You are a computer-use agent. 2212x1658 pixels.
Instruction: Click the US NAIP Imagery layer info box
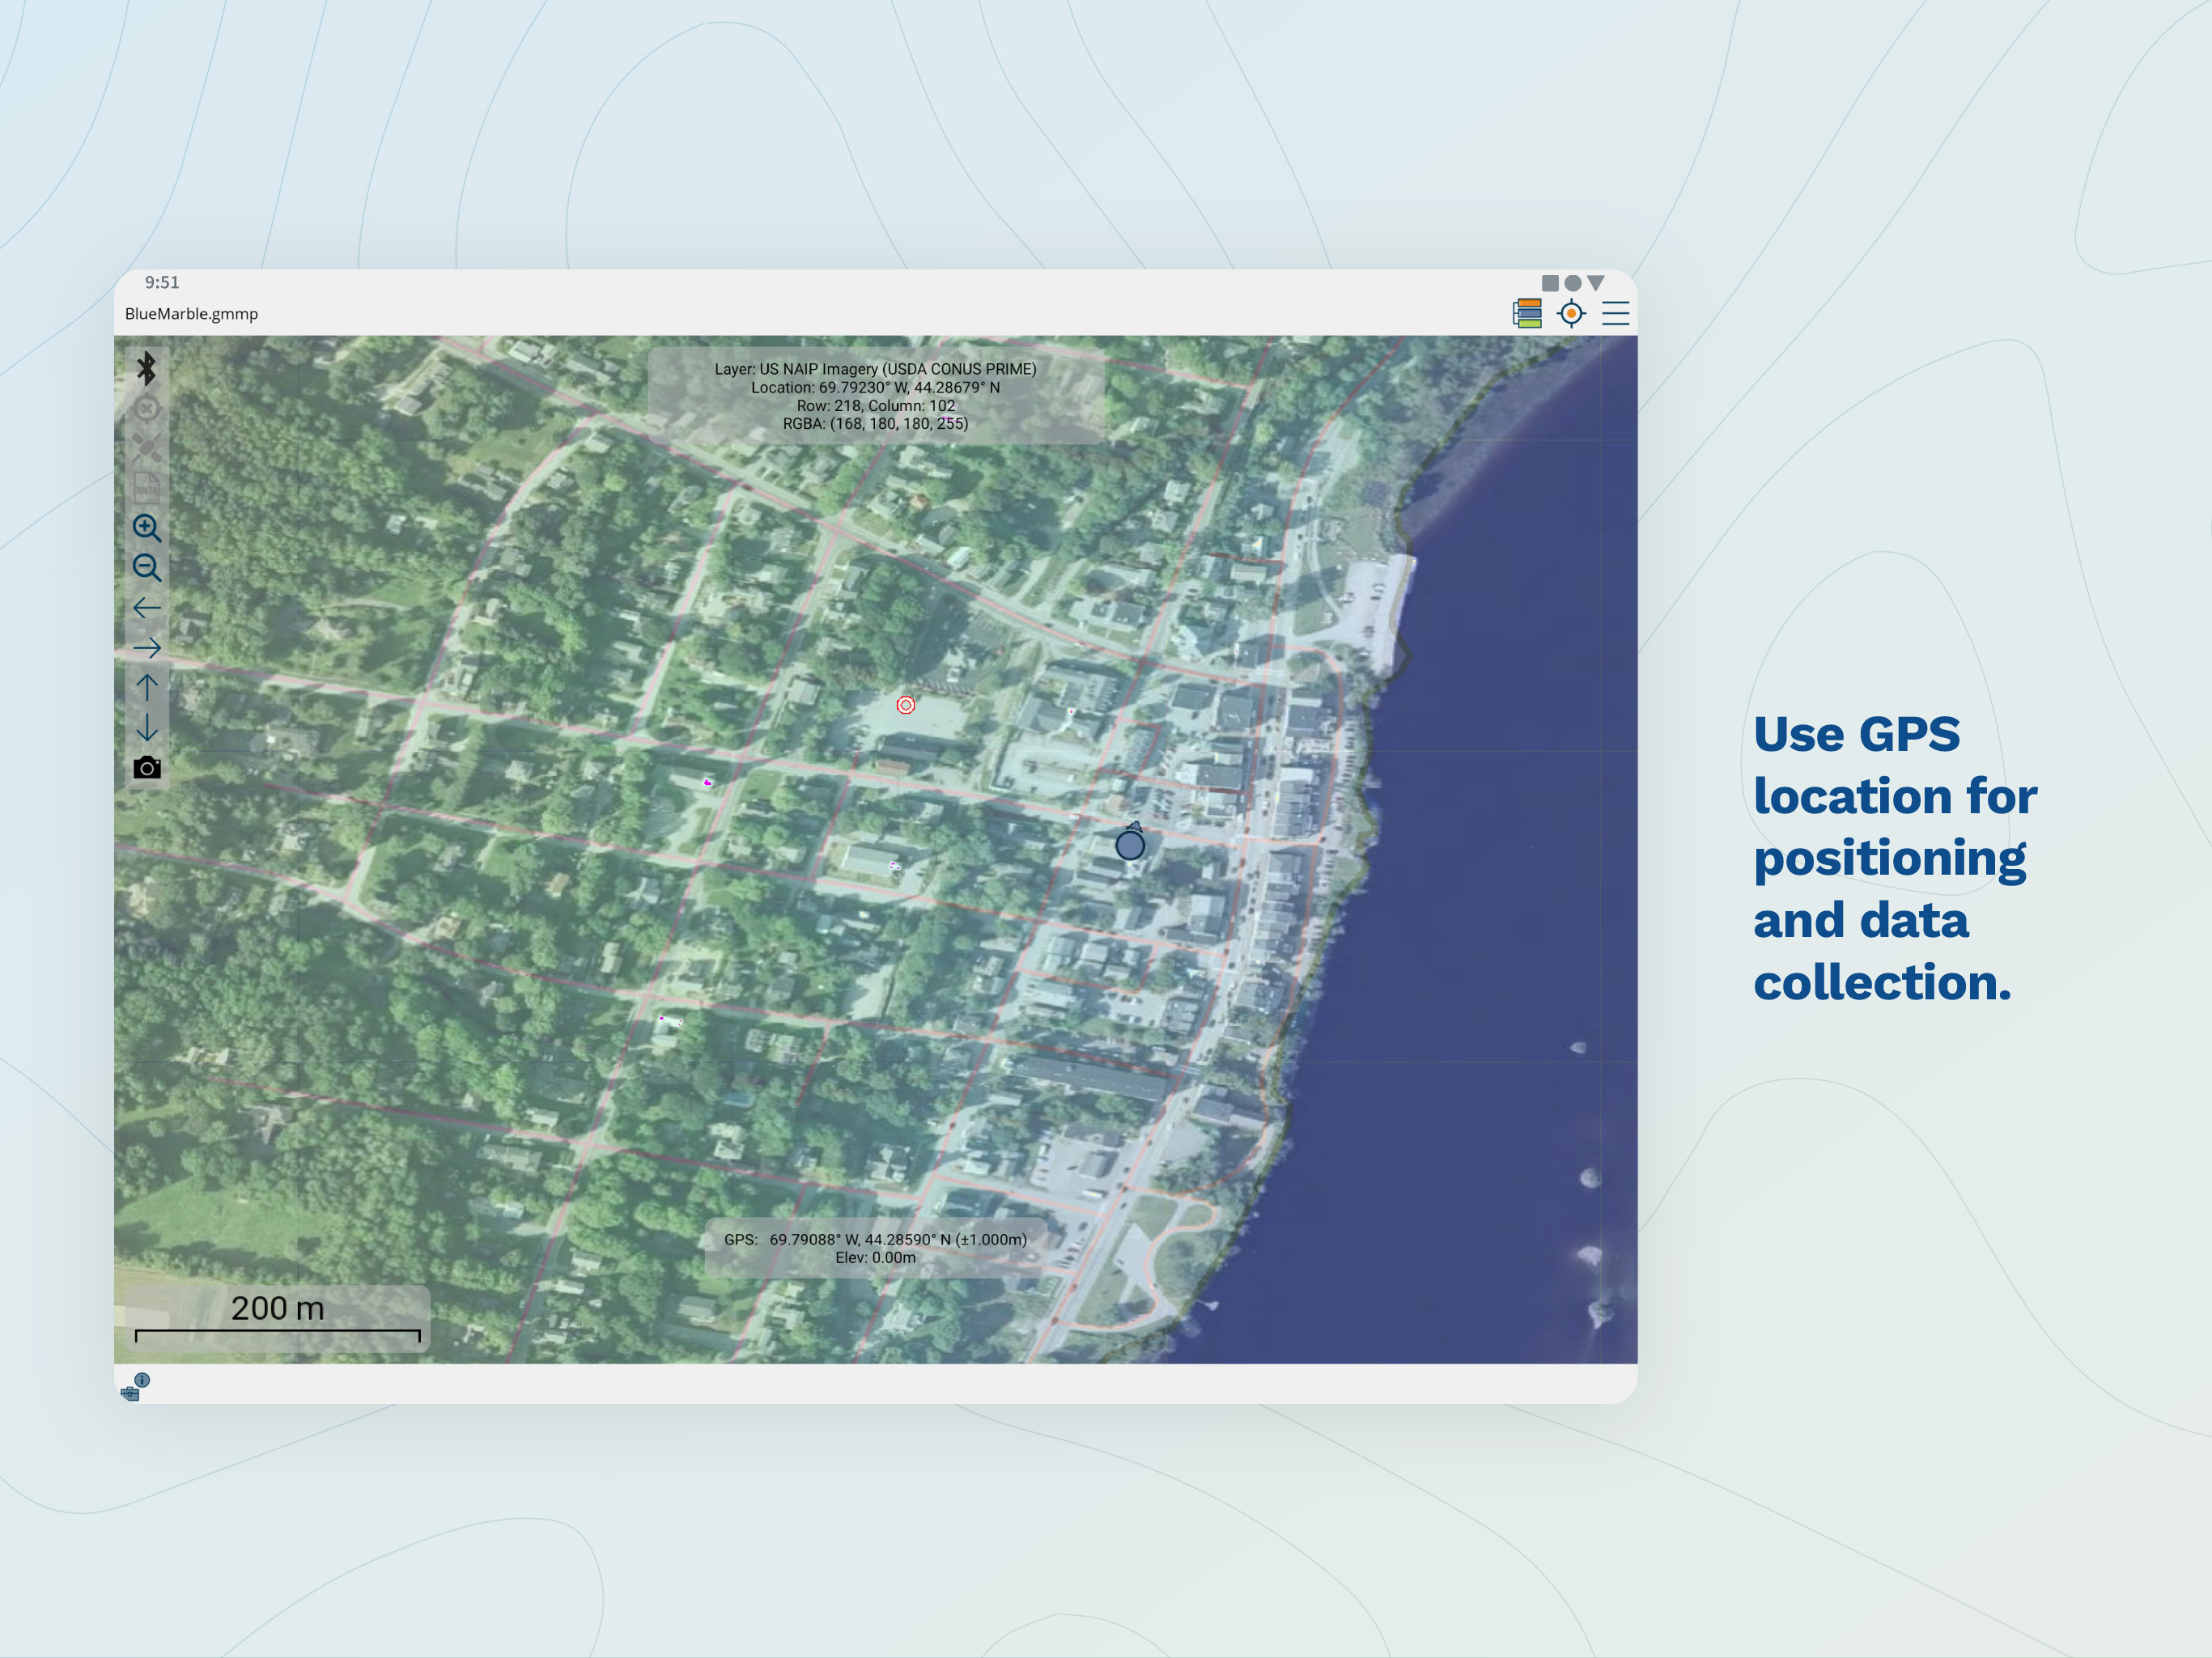[x=876, y=396]
